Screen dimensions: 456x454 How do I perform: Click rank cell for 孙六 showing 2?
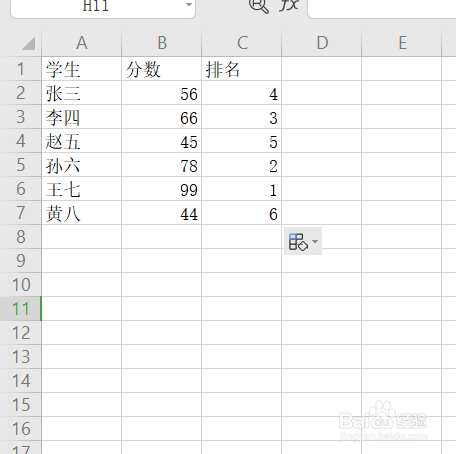pos(242,165)
